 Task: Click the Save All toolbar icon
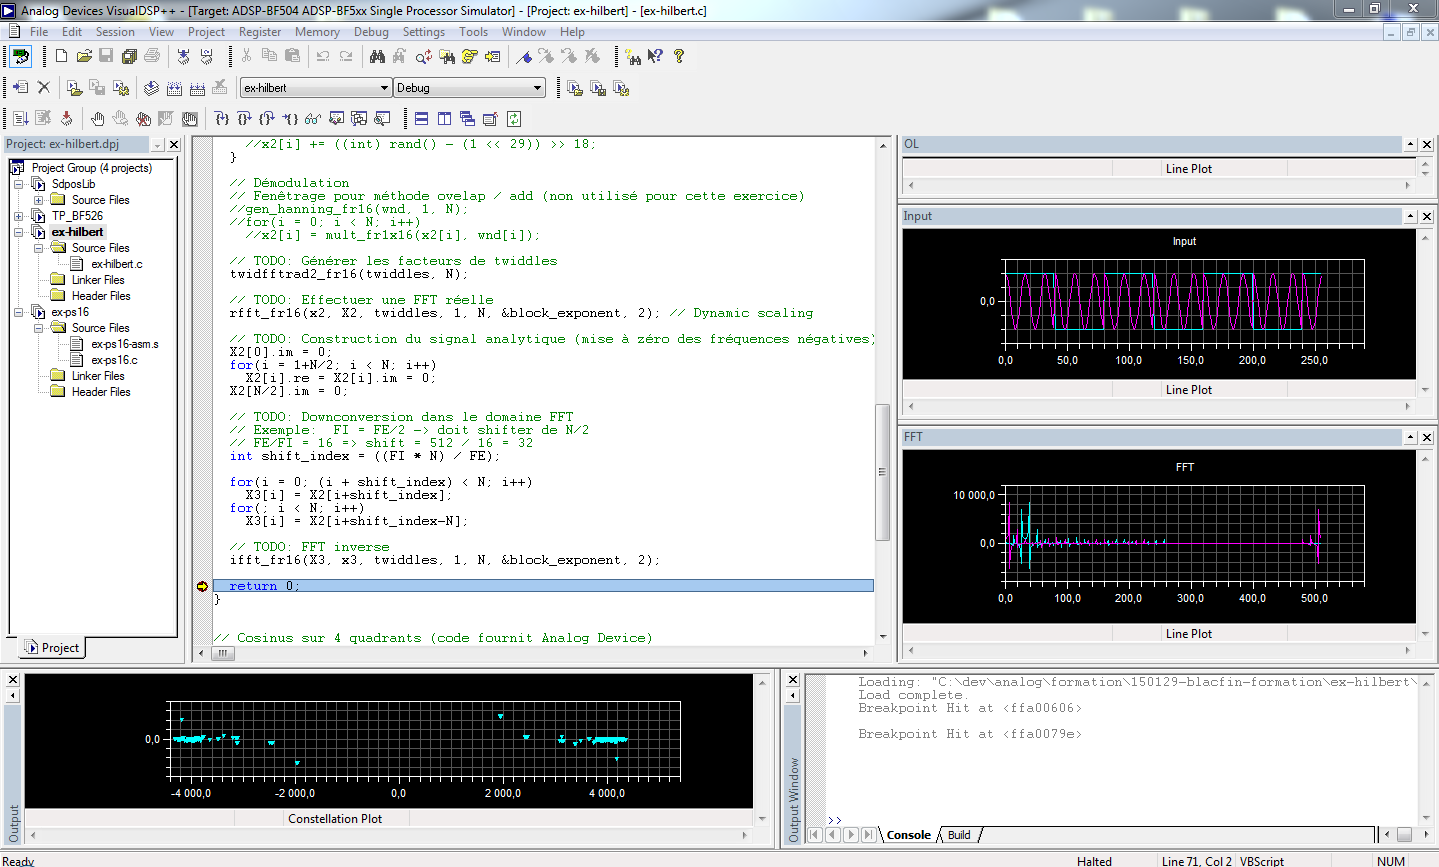129,56
